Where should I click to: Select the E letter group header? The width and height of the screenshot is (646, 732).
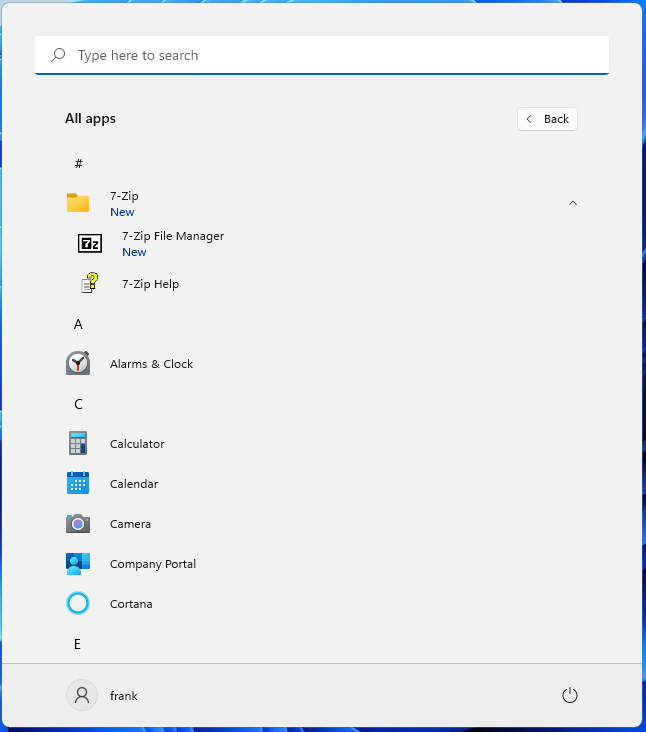(x=77, y=644)
